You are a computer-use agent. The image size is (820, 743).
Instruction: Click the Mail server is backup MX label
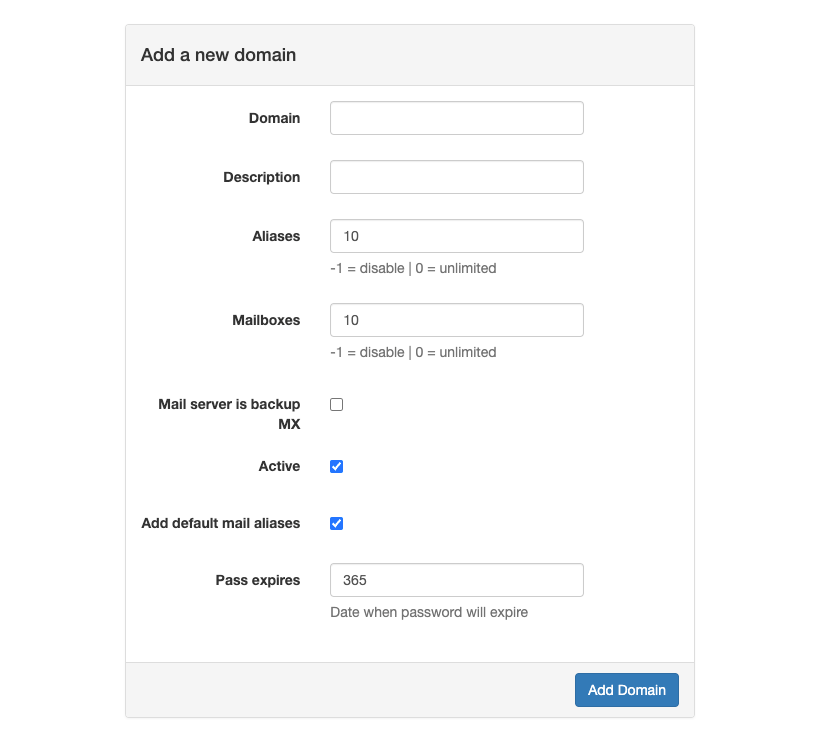pos(228,414)
